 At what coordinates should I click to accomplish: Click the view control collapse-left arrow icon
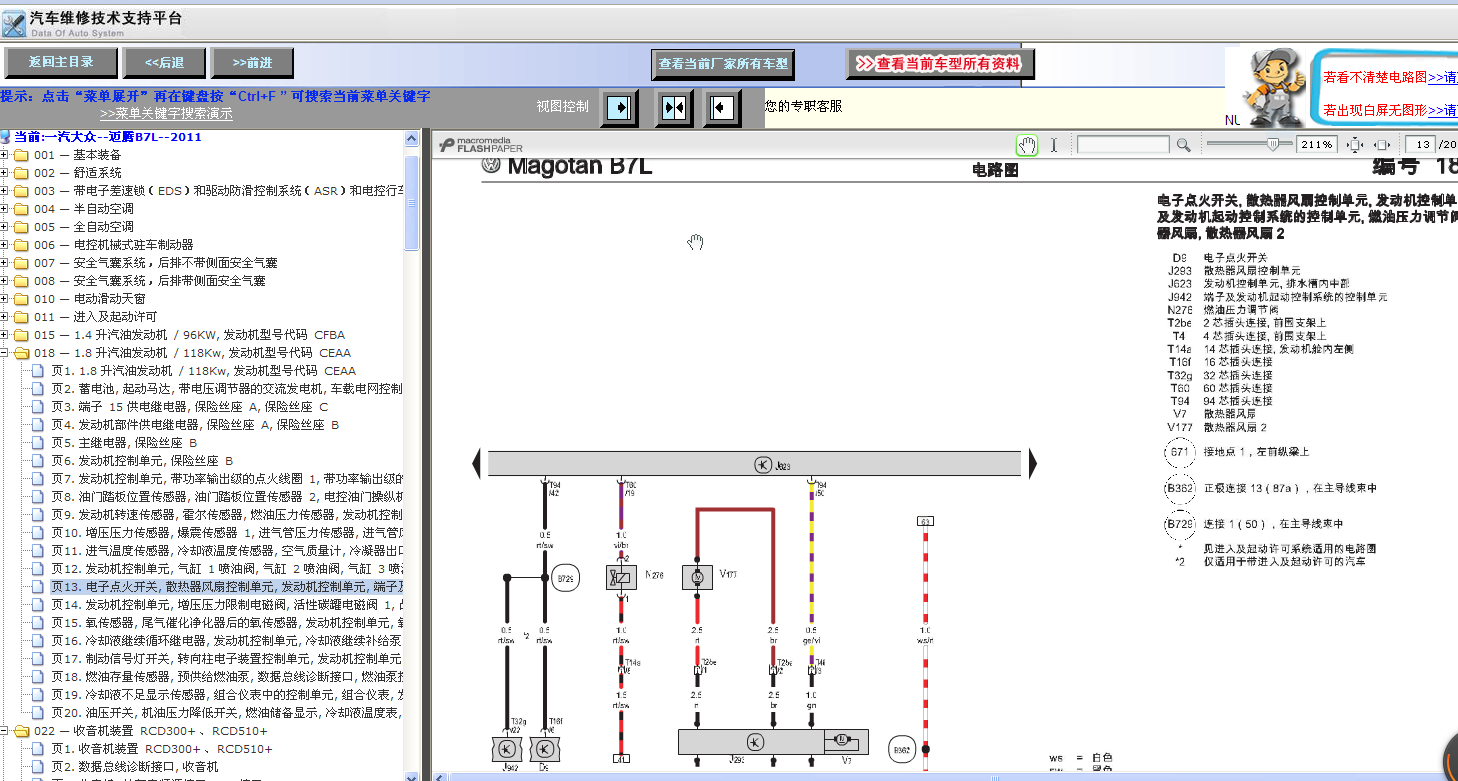click(x=722, y=107)
